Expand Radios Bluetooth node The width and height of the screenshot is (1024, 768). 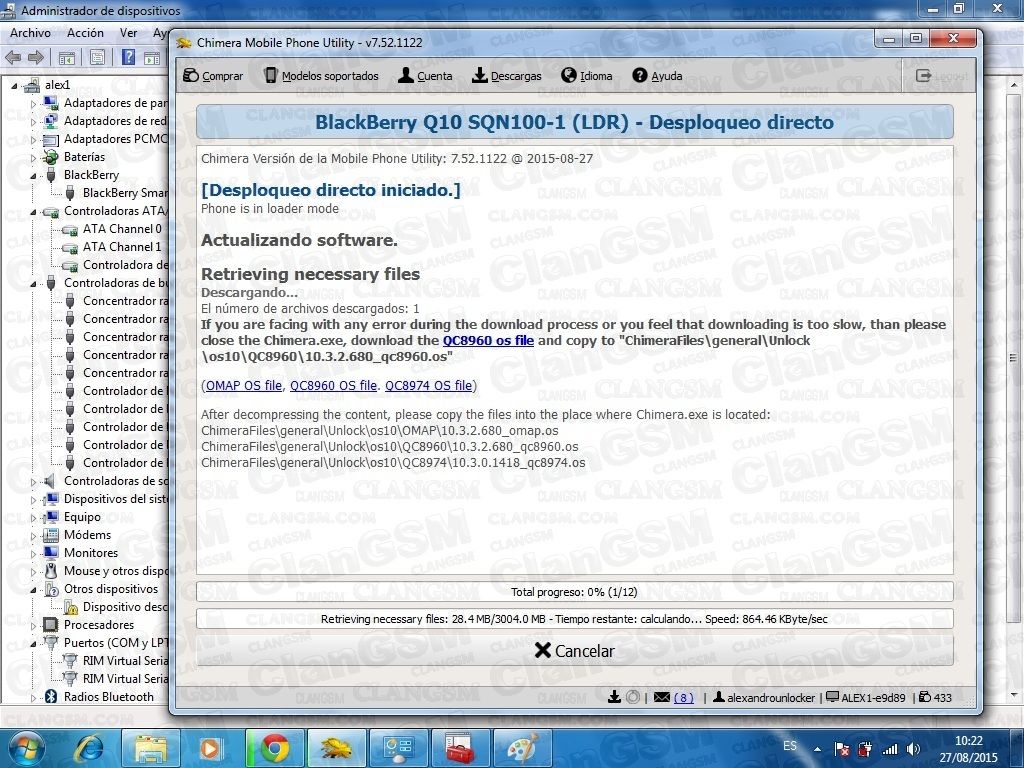(x=33, y=697)
